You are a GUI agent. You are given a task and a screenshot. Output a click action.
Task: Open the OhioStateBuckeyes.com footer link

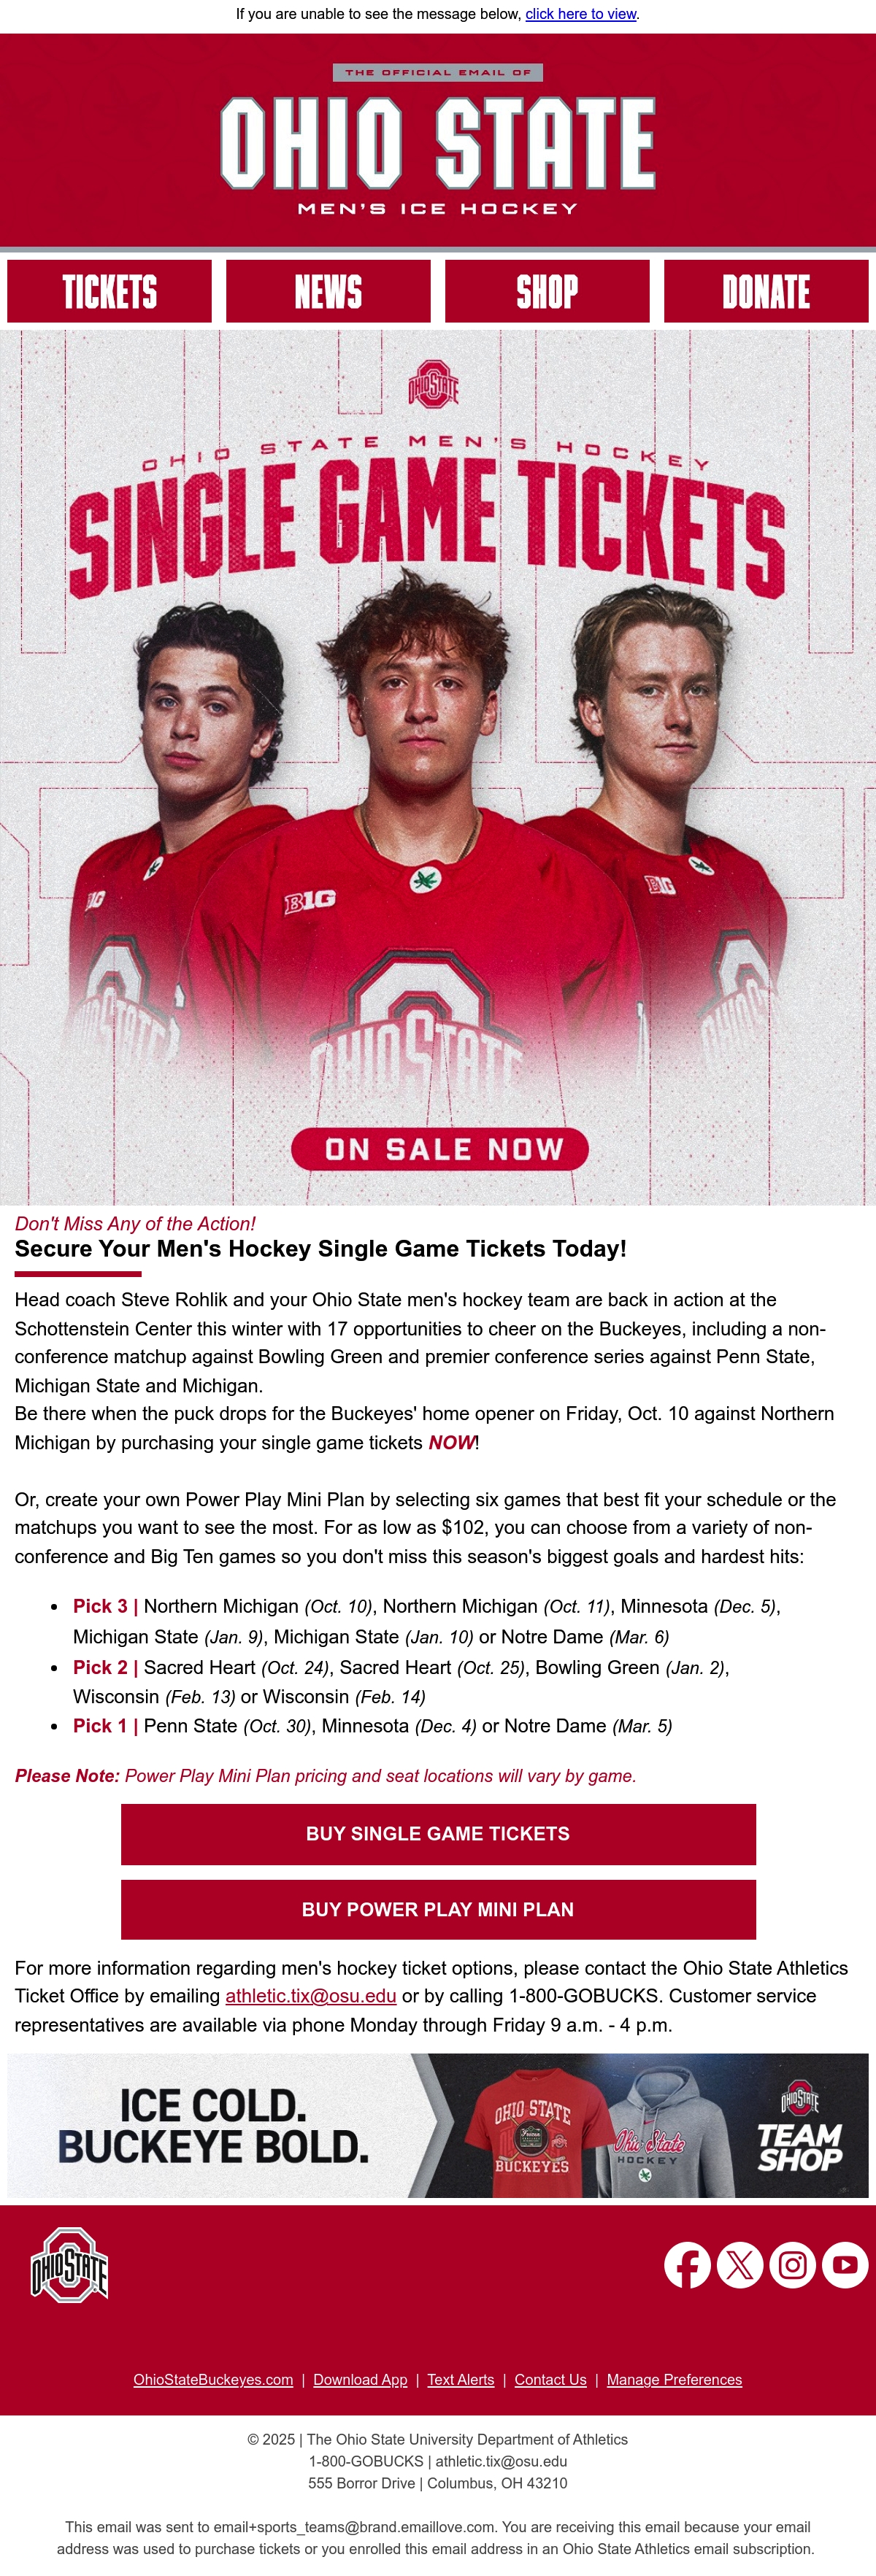pos(213,2380)
